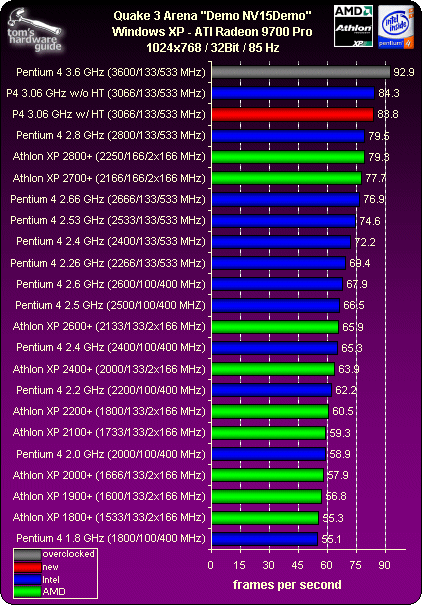
Task: Click the red new legend swatch
Action: (27, 567)
